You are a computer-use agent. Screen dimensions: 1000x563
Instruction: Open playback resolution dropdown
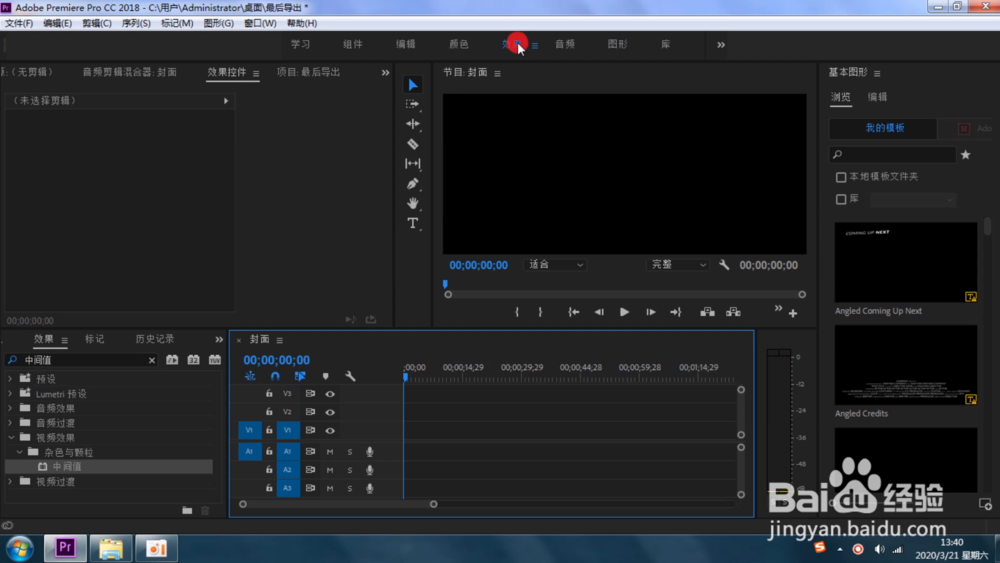678,265
